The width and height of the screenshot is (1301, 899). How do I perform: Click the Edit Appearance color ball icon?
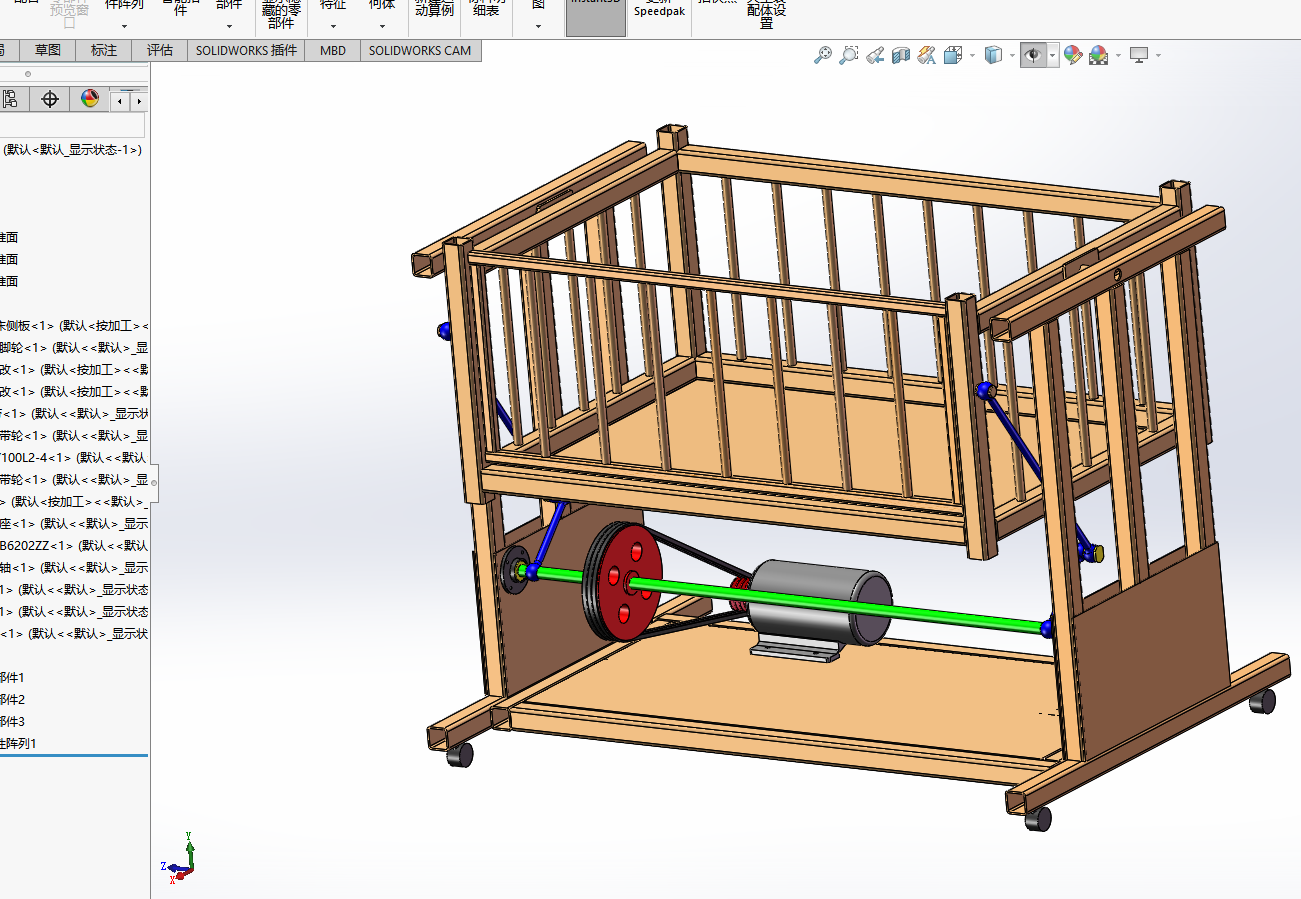point(1073,56)
